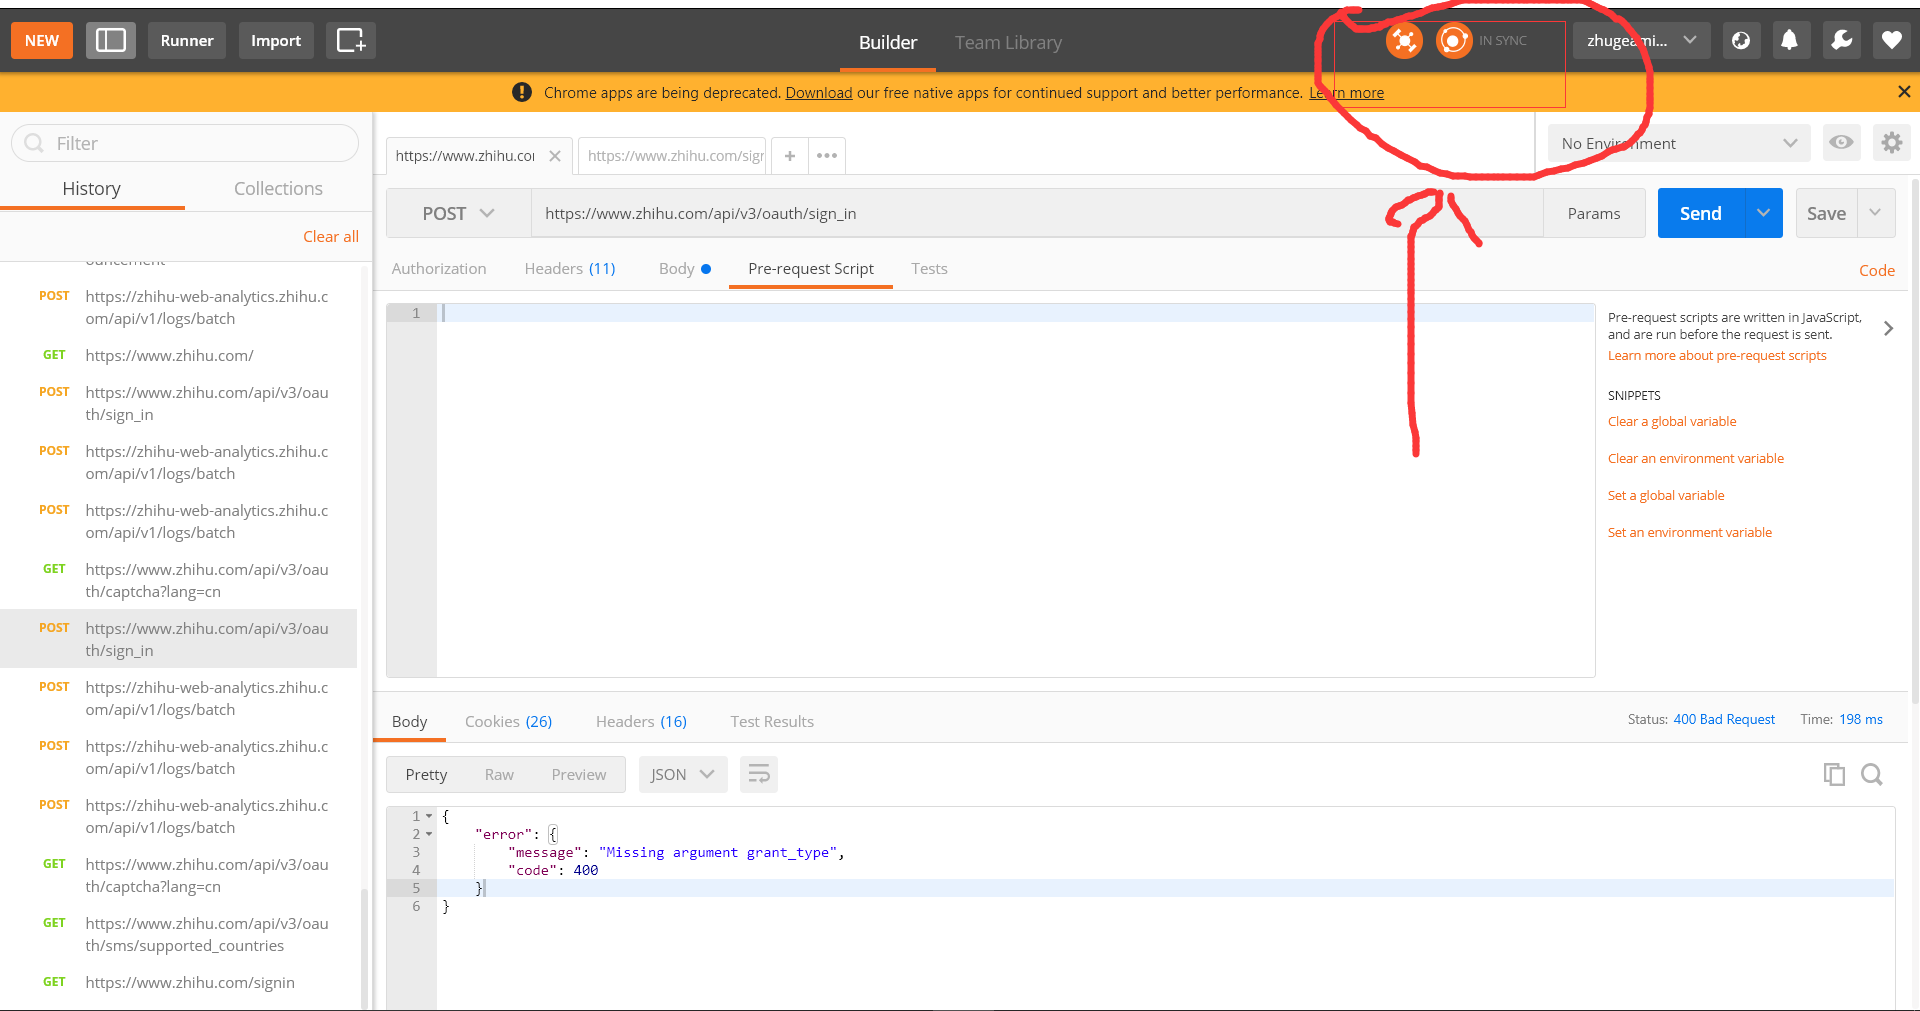Image resolution: width=1920 pixels, height=1011 pixels.
Task: Click the Download link in banner
Action: [x=819, y=92]
